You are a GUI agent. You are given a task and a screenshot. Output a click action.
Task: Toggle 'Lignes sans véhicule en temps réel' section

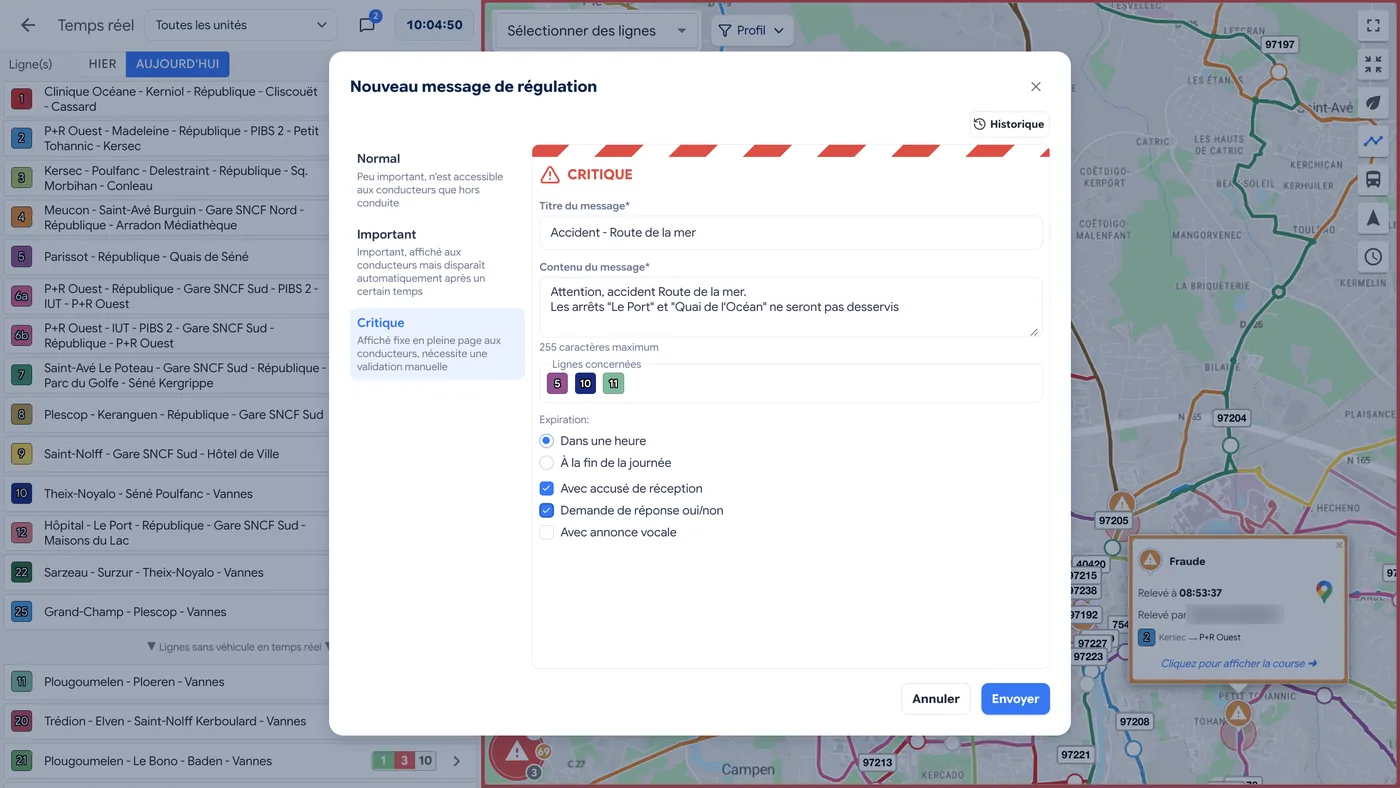[240, 647]
